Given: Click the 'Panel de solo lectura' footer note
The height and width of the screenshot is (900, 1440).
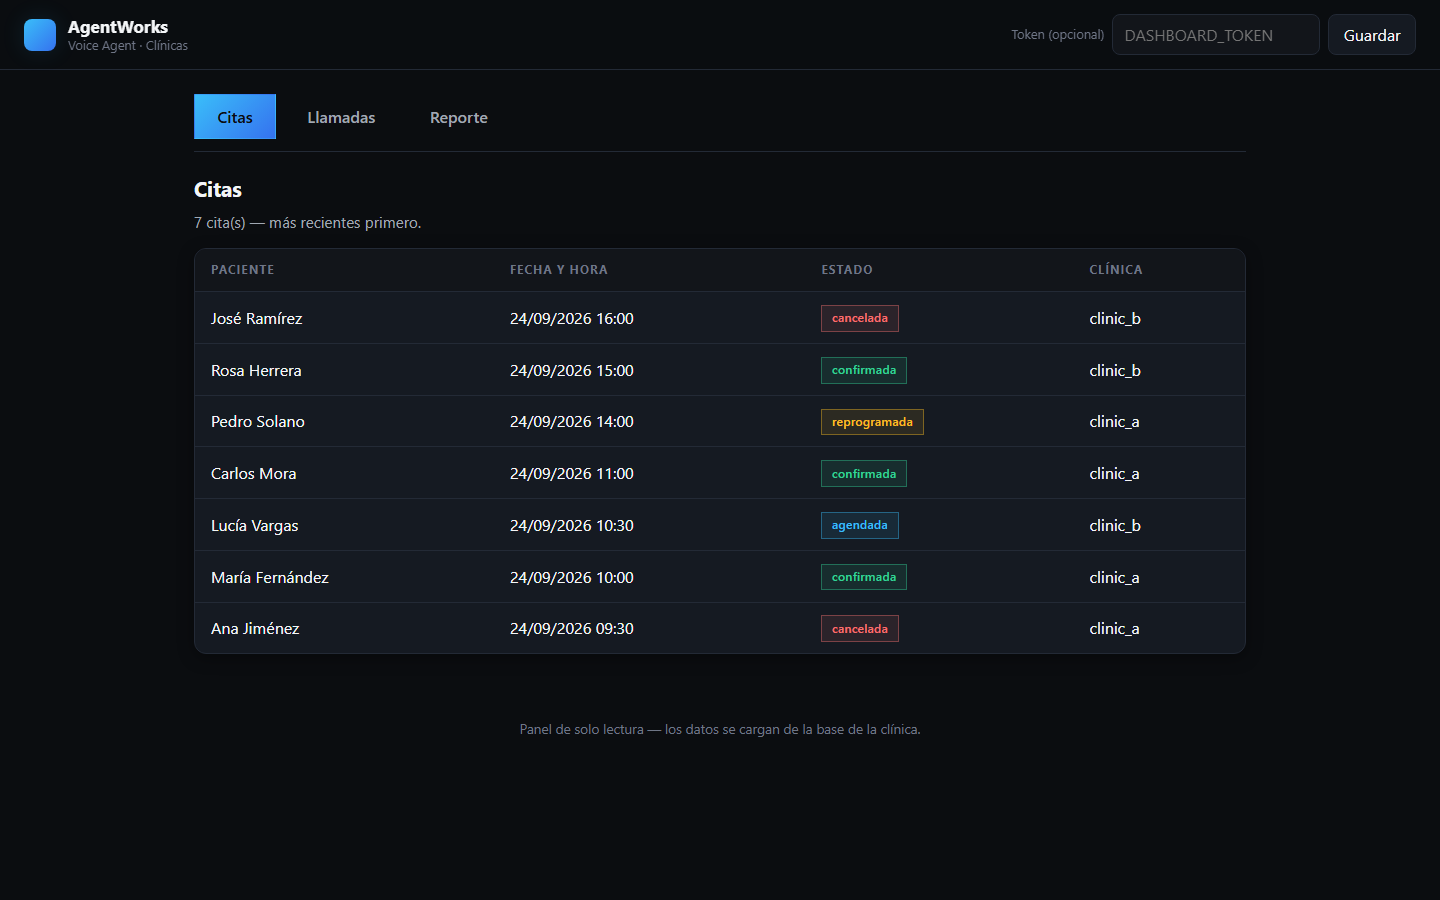Looking at the screenshot, I should pos(720,729).
